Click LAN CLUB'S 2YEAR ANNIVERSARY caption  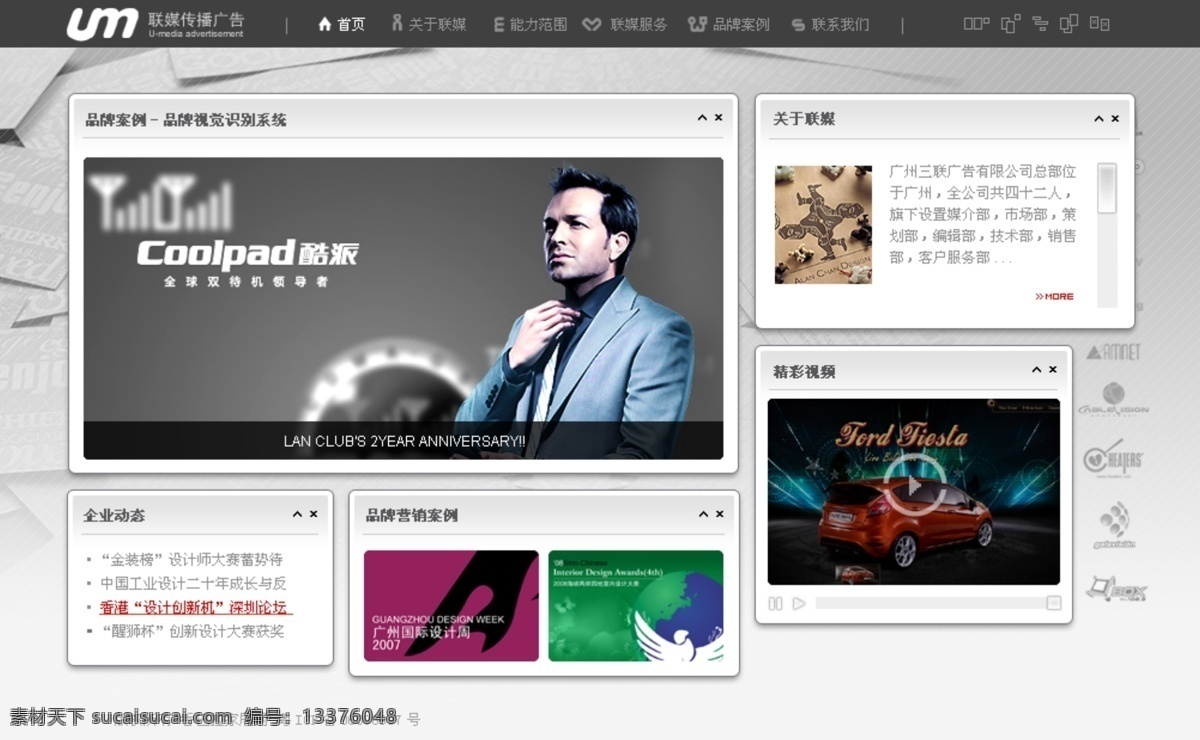coord(404,441)
